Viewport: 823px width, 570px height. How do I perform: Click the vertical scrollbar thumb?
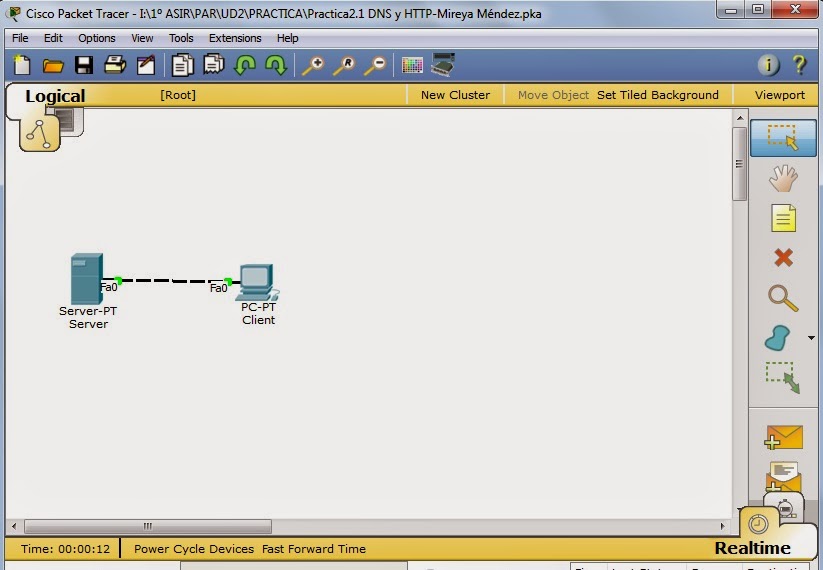pos(739,163)
